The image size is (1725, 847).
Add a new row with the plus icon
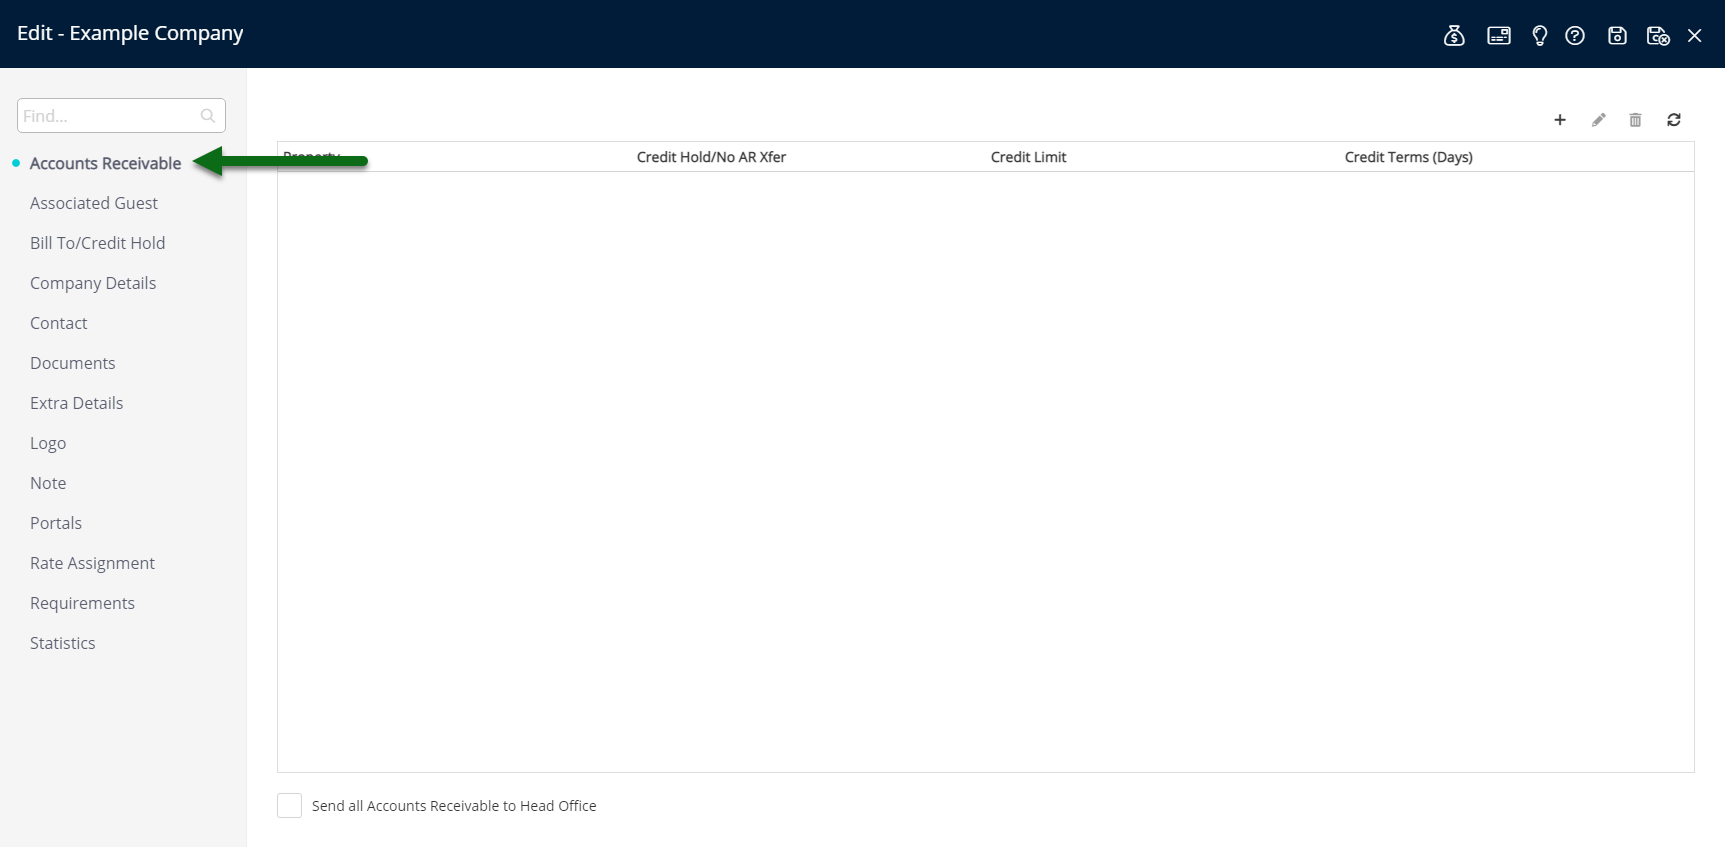pyautogui.click(x=1560, y=120)
